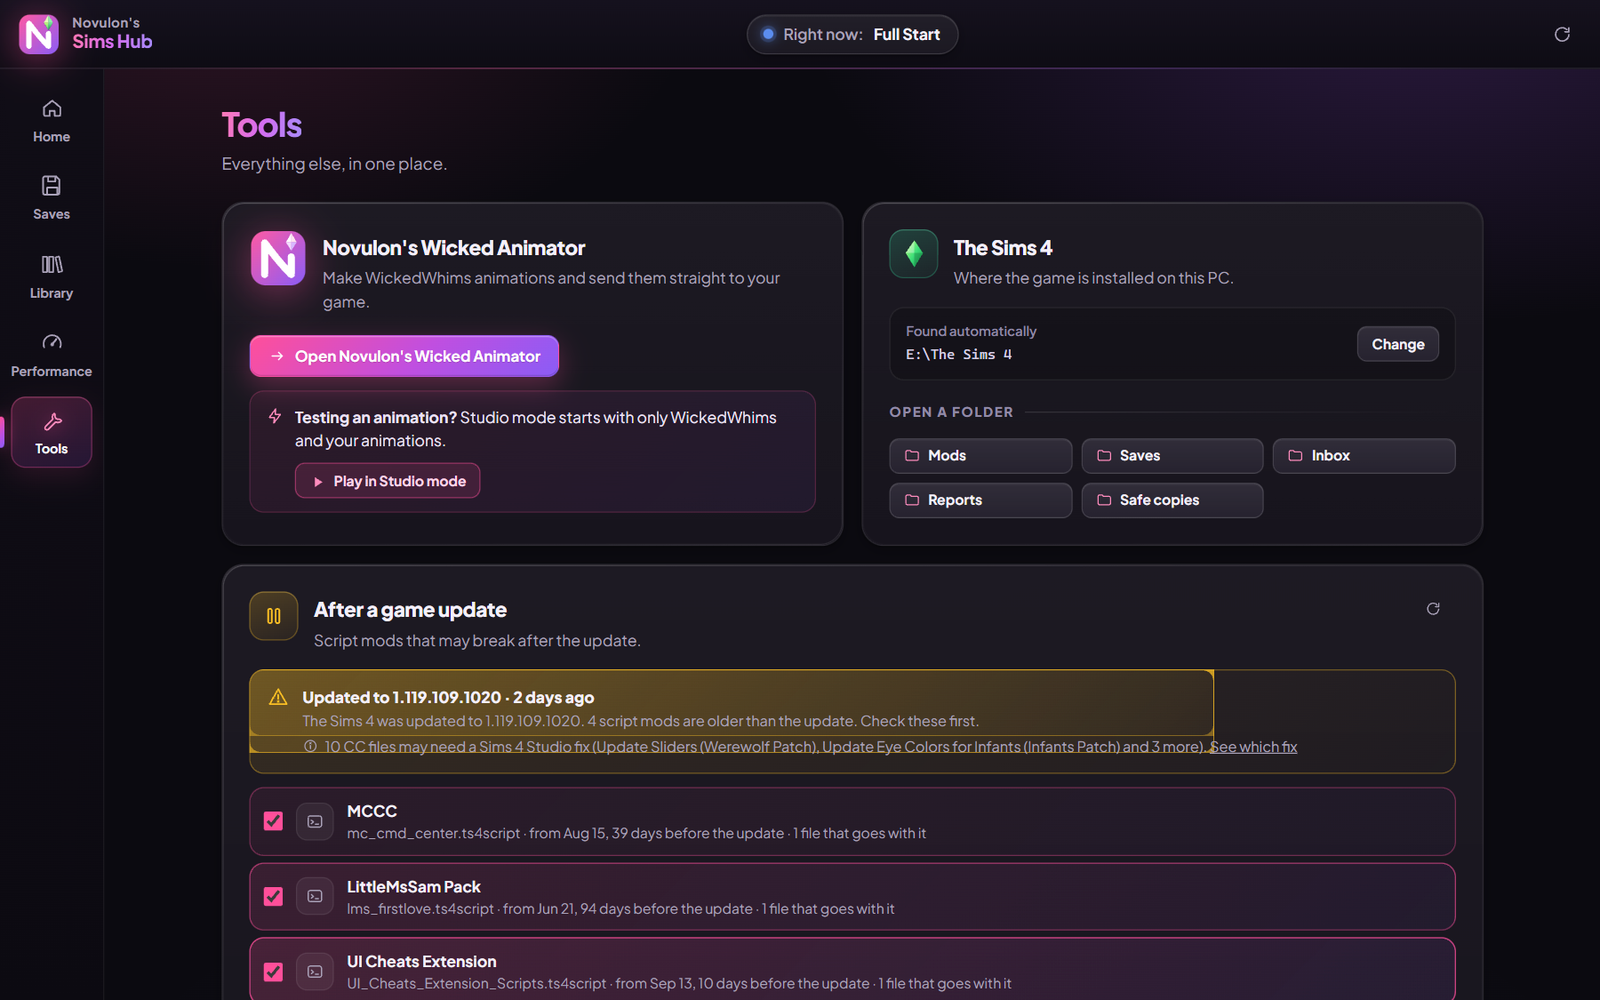The height and width of the screenshot is (1000, 1600).
Task: Uncheck the LittleMsSam Pack checkbox
Action: [x=273, y=897]
